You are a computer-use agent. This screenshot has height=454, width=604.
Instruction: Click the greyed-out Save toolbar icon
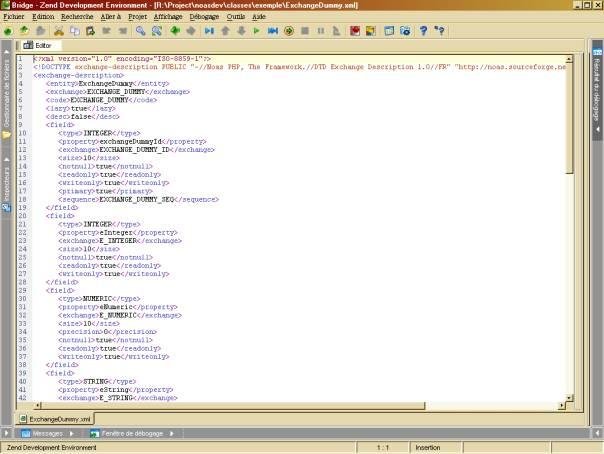[40, 31]
